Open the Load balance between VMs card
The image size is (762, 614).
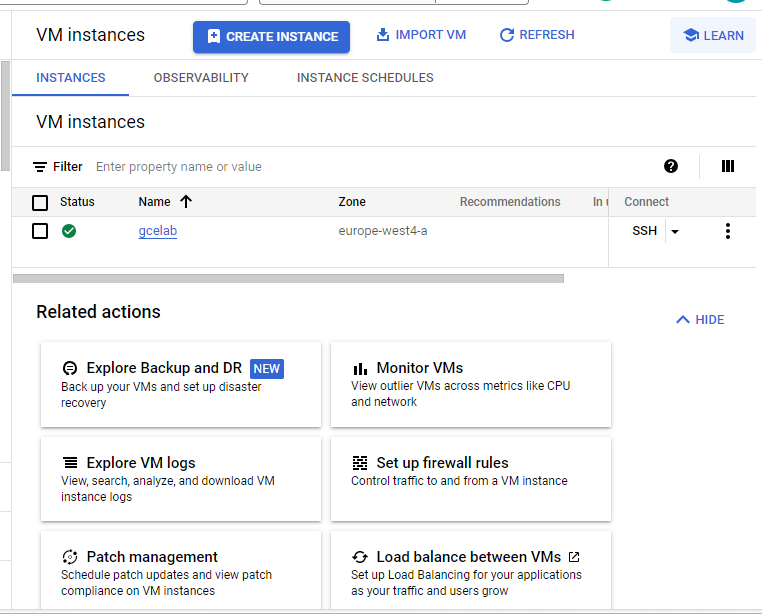point(471,570)
